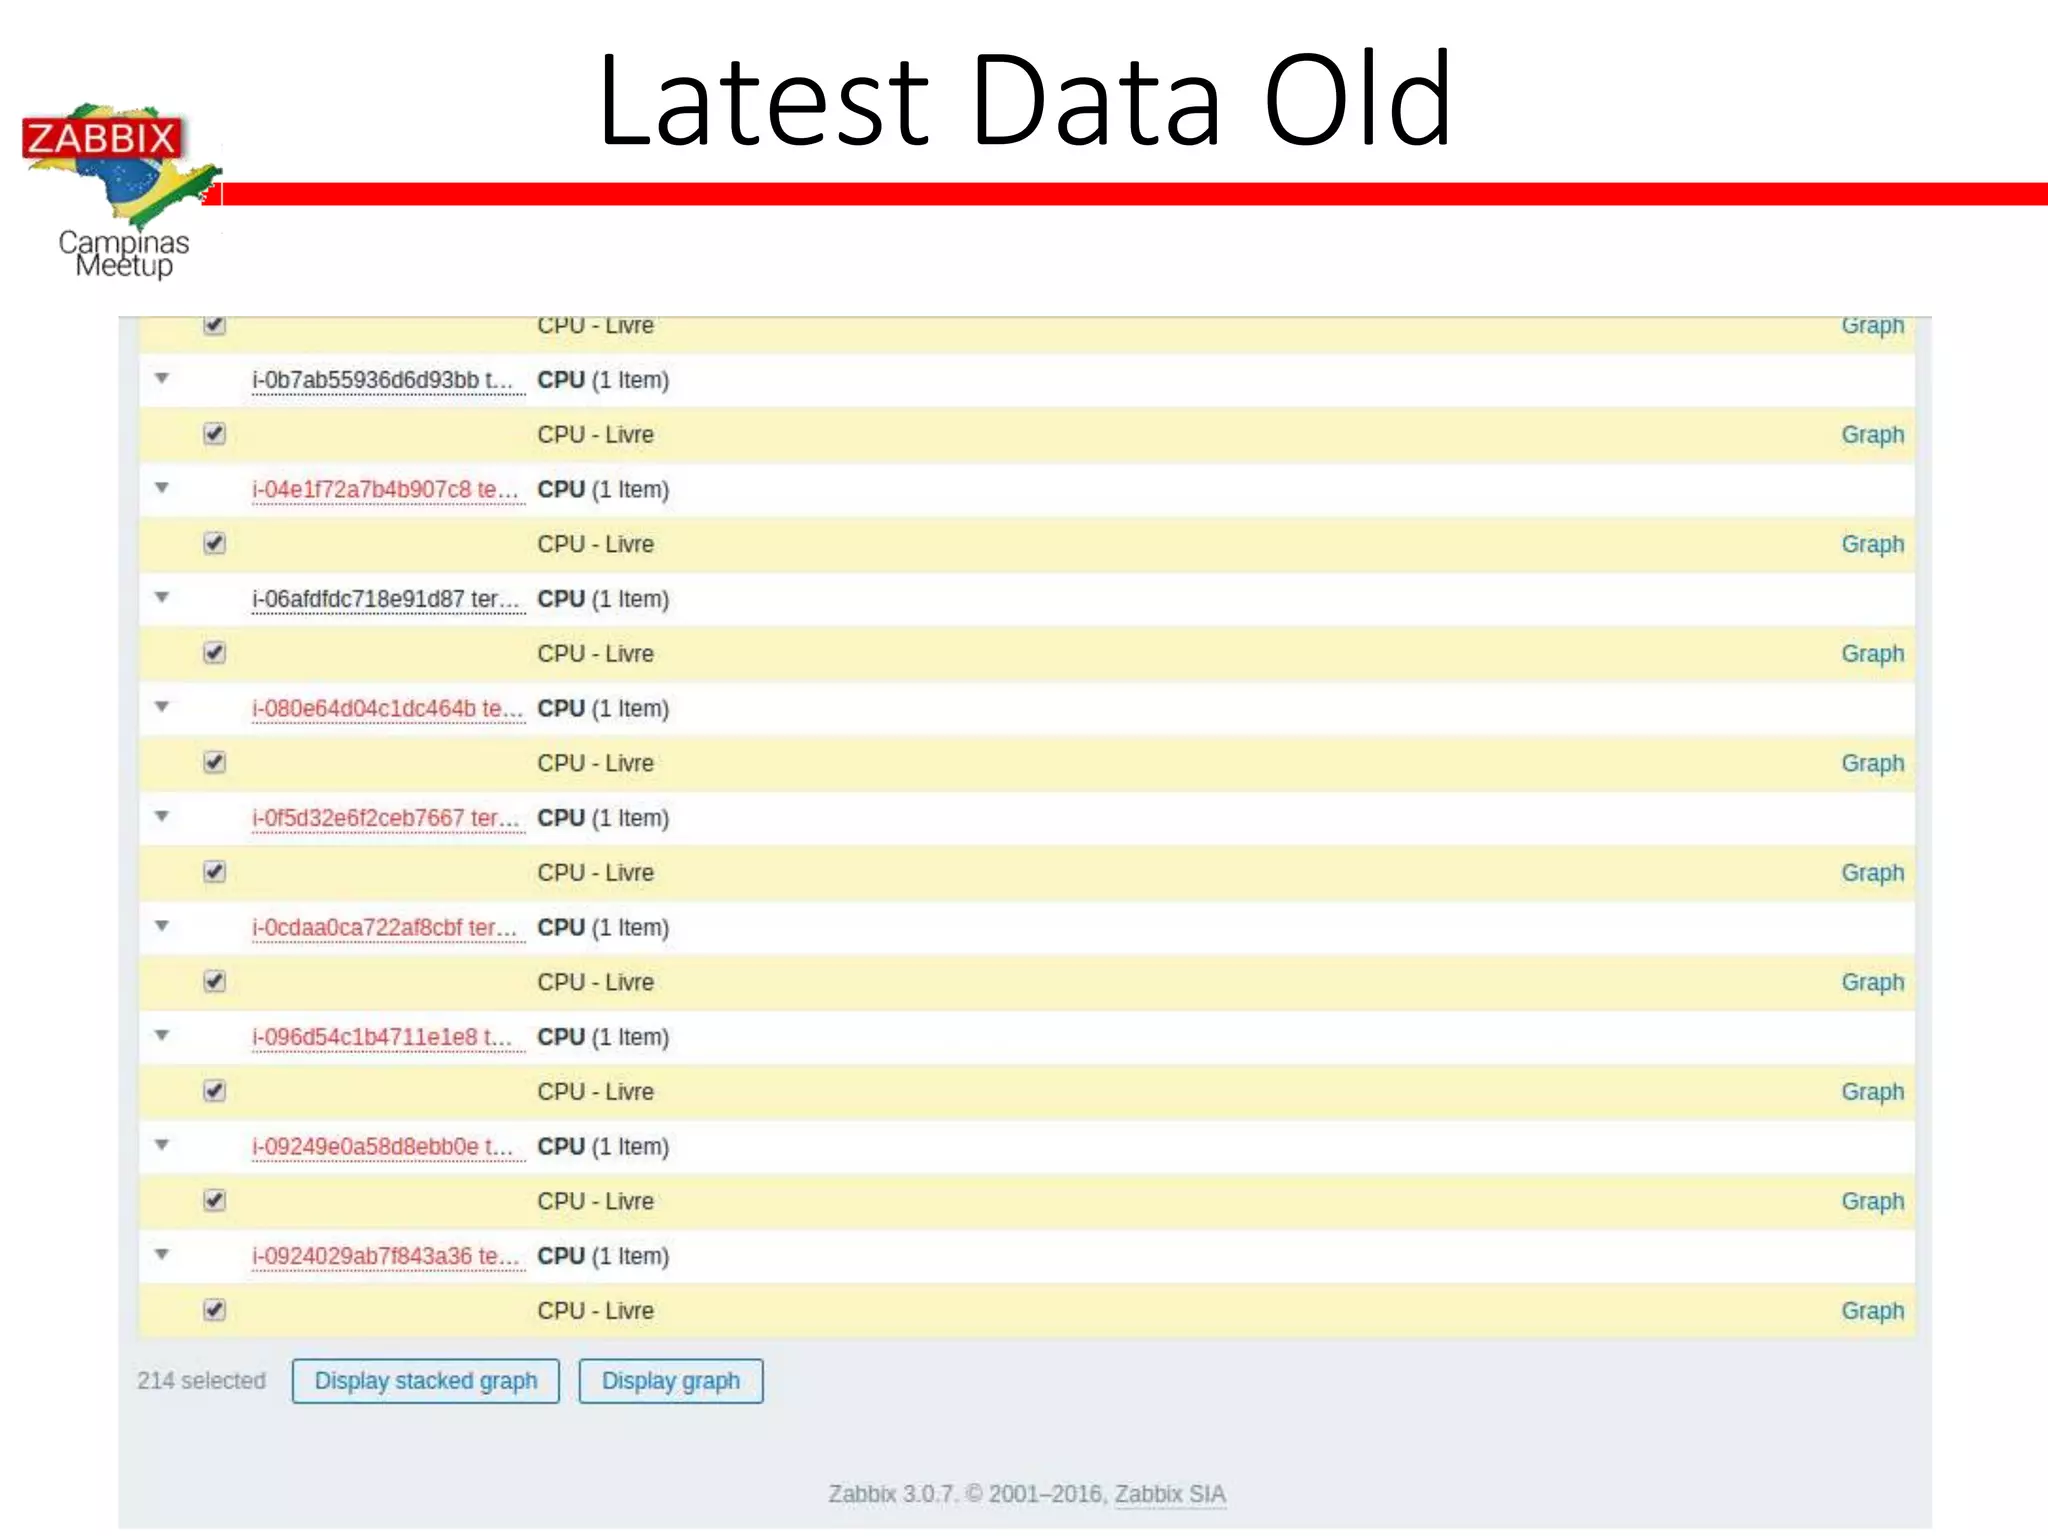Open Graph for i-0924029ab7f843a36 CPU - Livre
The width and height of the screenshot is (2048, 1536).
pyautogui.click(x=1872, y=1311)
